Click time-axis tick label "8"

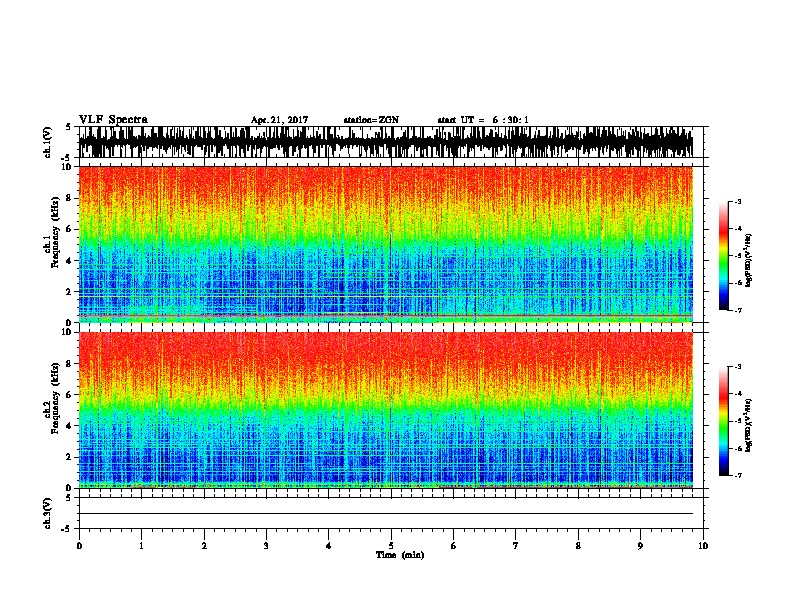point(578,546)
